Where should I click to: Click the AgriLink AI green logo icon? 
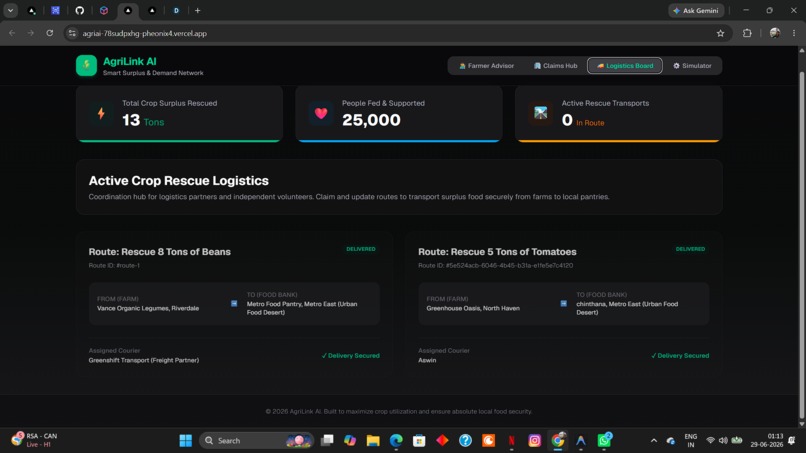tap(86, 66)
